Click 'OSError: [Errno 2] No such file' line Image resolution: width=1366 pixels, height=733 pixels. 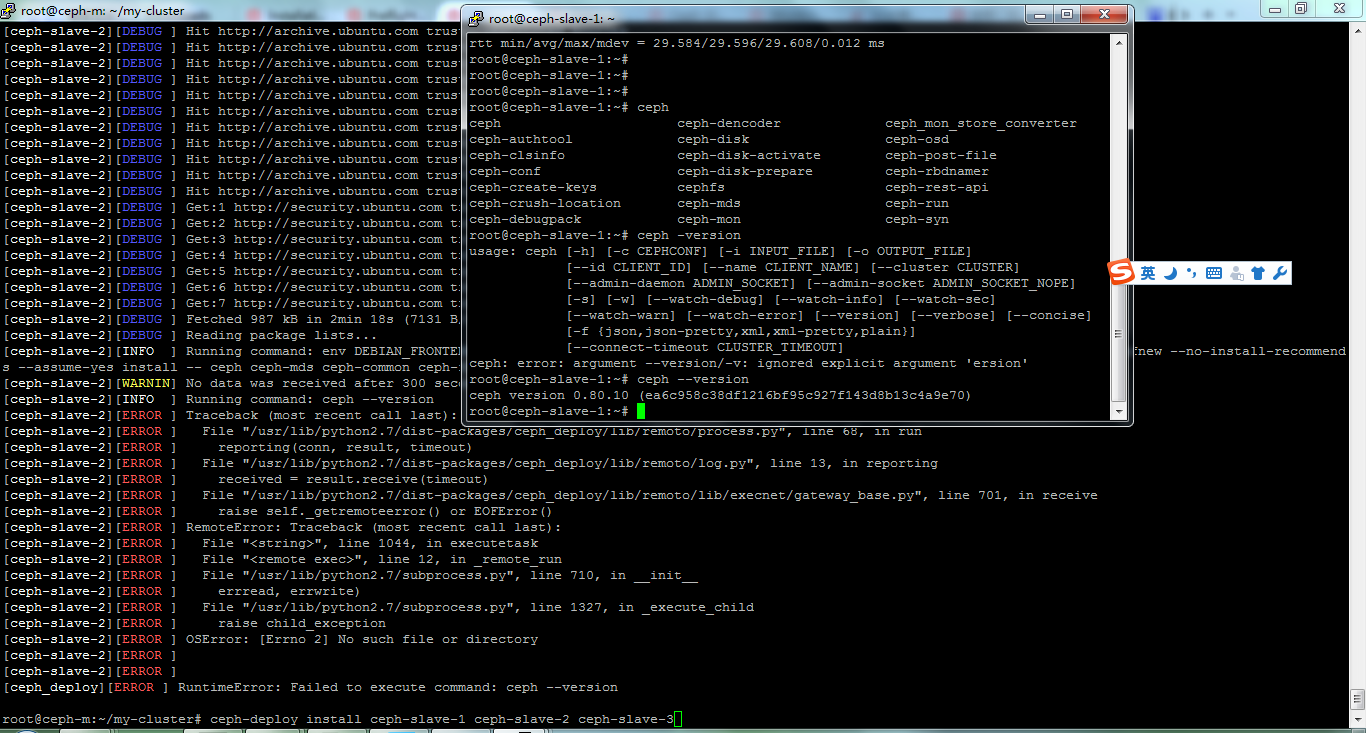point(362,639)
